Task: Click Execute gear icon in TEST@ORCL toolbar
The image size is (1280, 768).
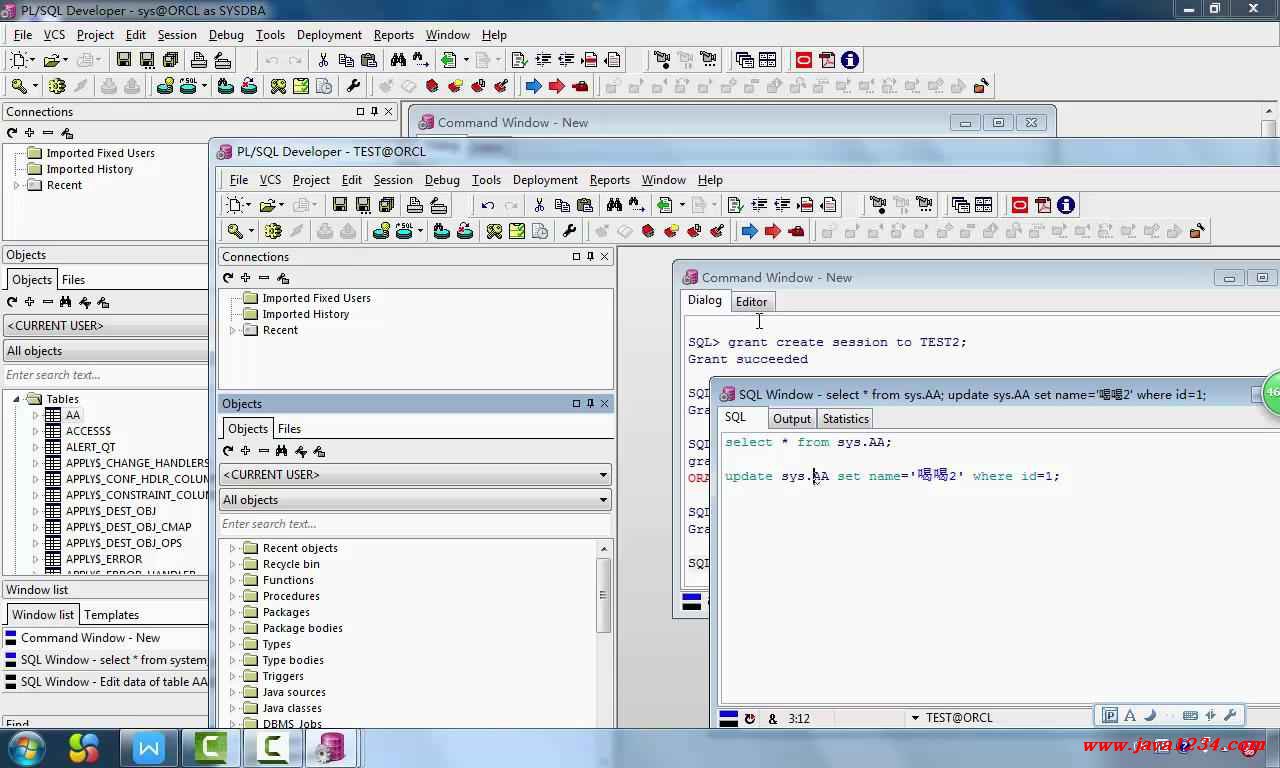Action: click(272, 231)
